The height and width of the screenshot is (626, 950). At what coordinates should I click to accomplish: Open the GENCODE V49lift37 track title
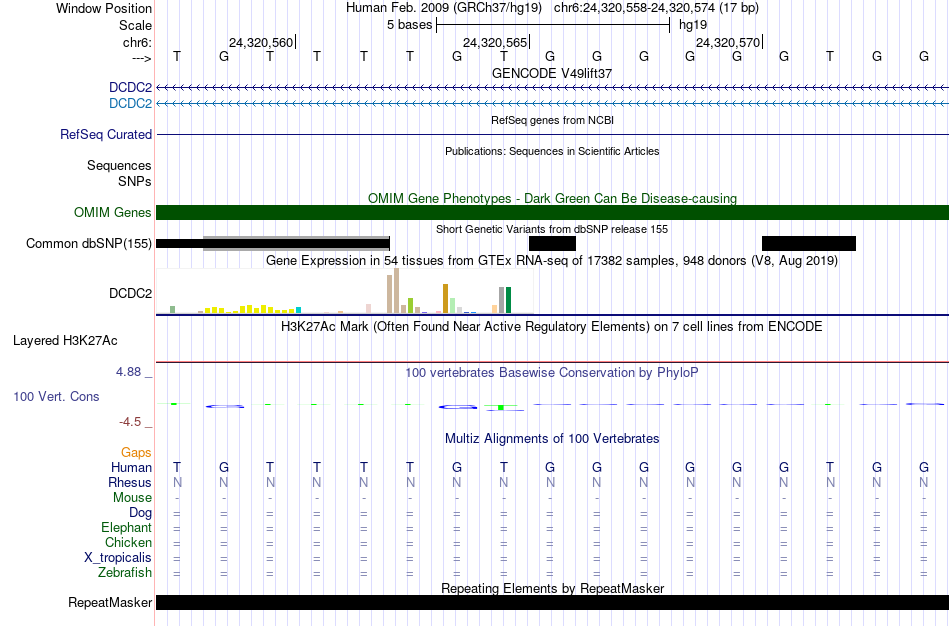pos(552,73)
